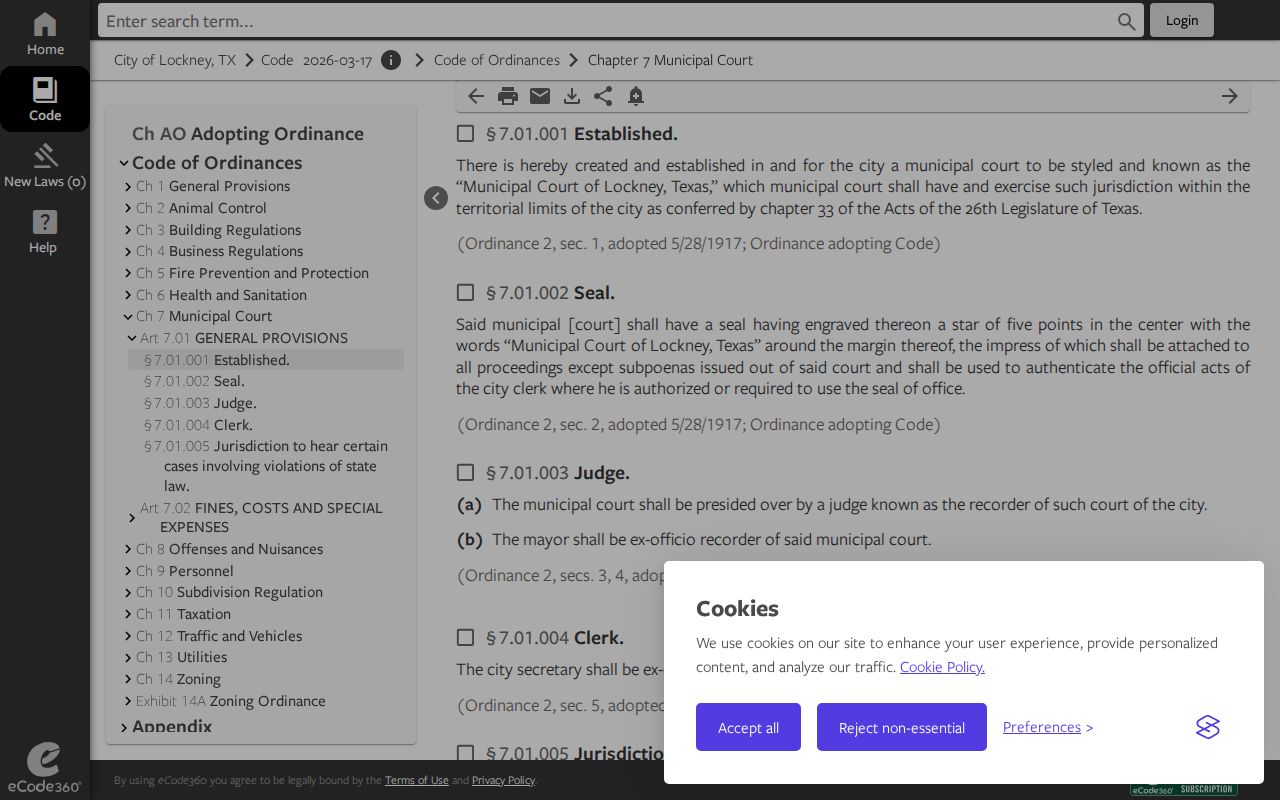
Task: Share this page via share icon
Action: pyautogui.click(x=603, y=96)
